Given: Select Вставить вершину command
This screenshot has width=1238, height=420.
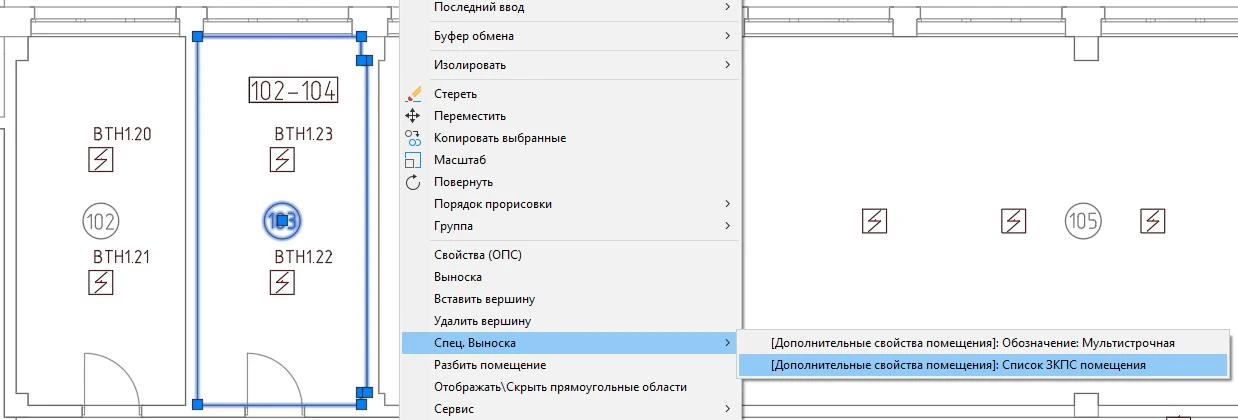Looking at the screenshot, I should (484, 299).
